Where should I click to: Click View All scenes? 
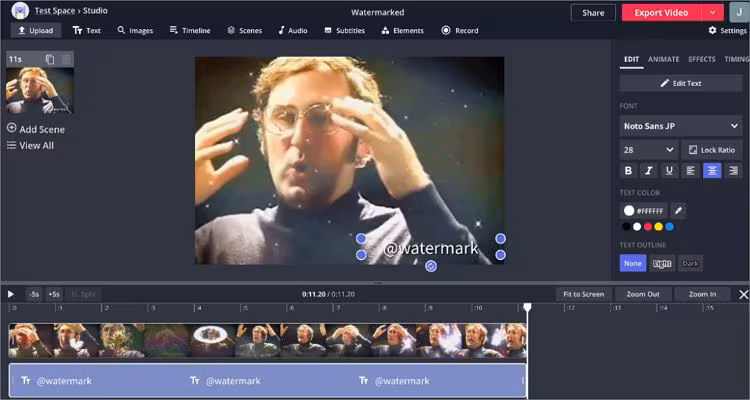[x=30, y=145]
